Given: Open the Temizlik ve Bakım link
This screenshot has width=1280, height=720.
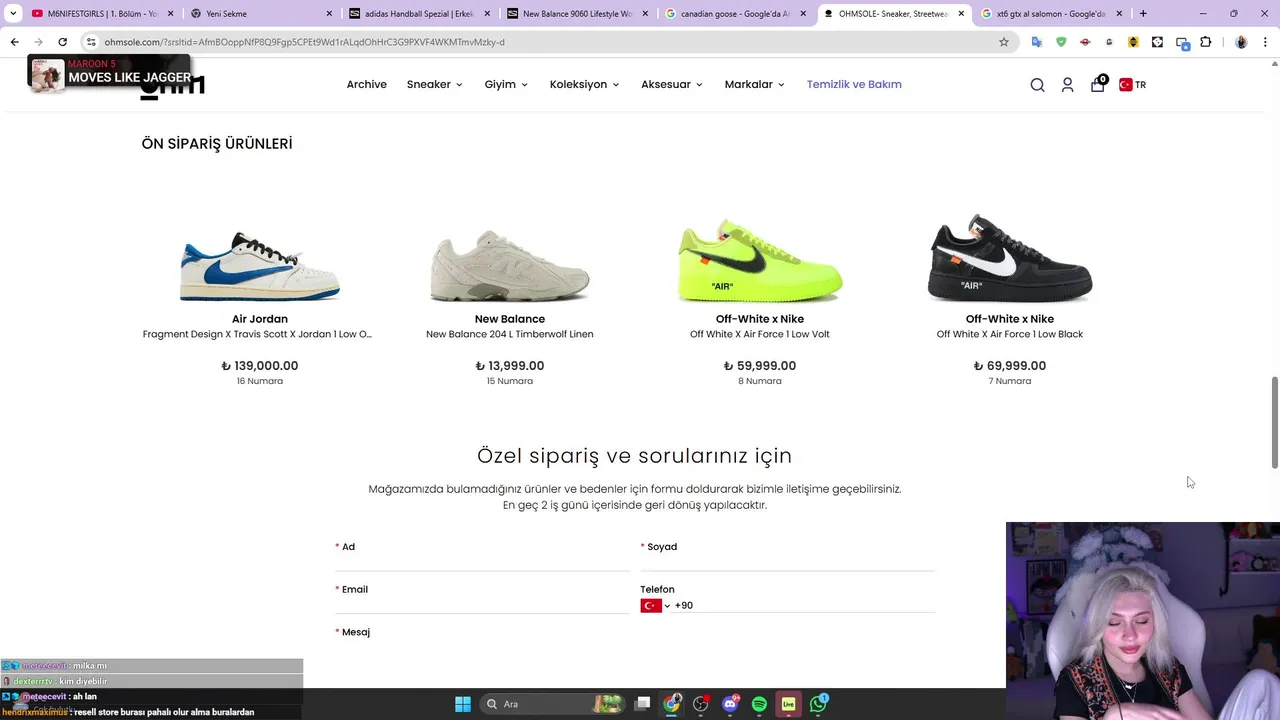Looking at the screenshot, I should [854, 85].
